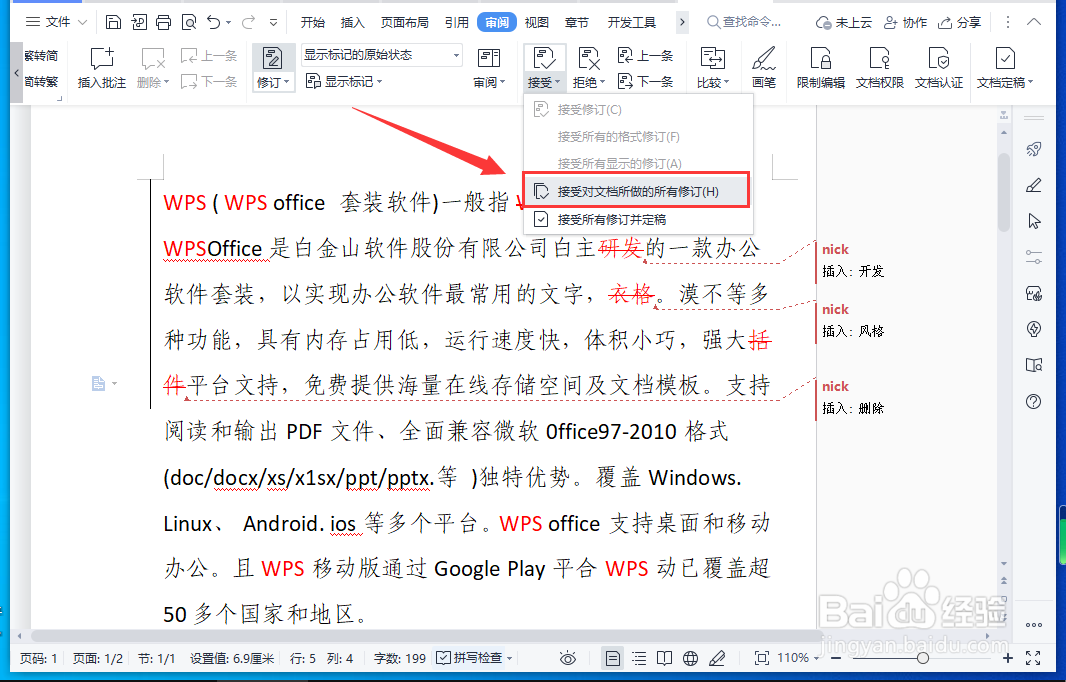The image size is (1066, 682).
Task: Open 文档权限 document permissions
Action: tap(880, 68)
